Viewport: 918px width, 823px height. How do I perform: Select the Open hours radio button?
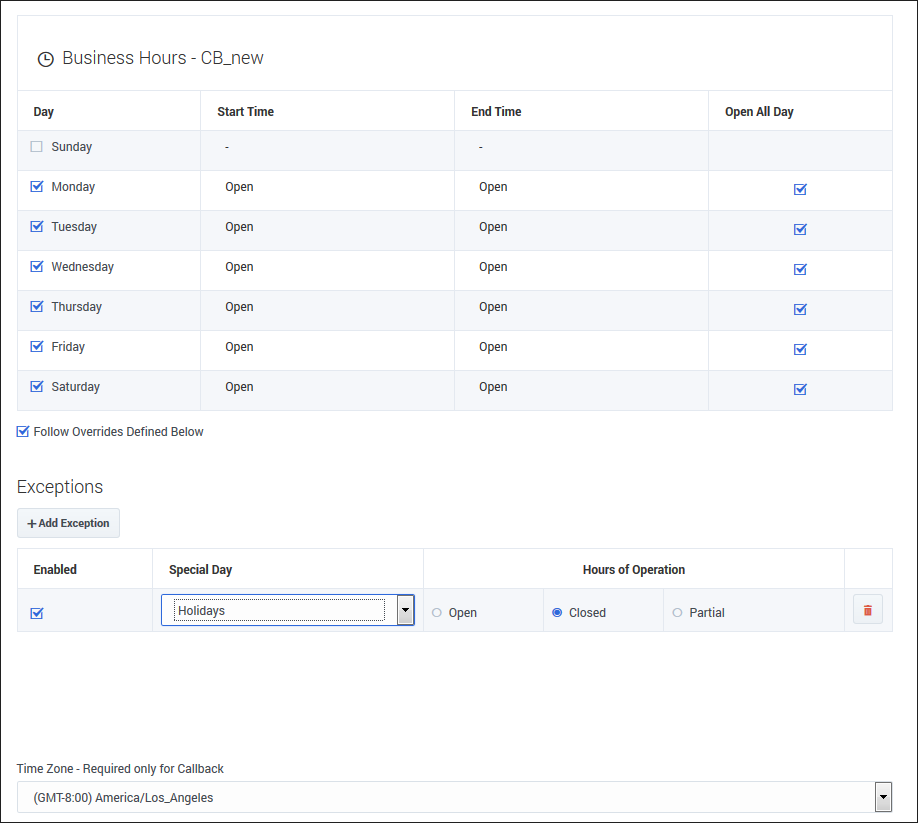pyautogui.click(x=437, y=613)
